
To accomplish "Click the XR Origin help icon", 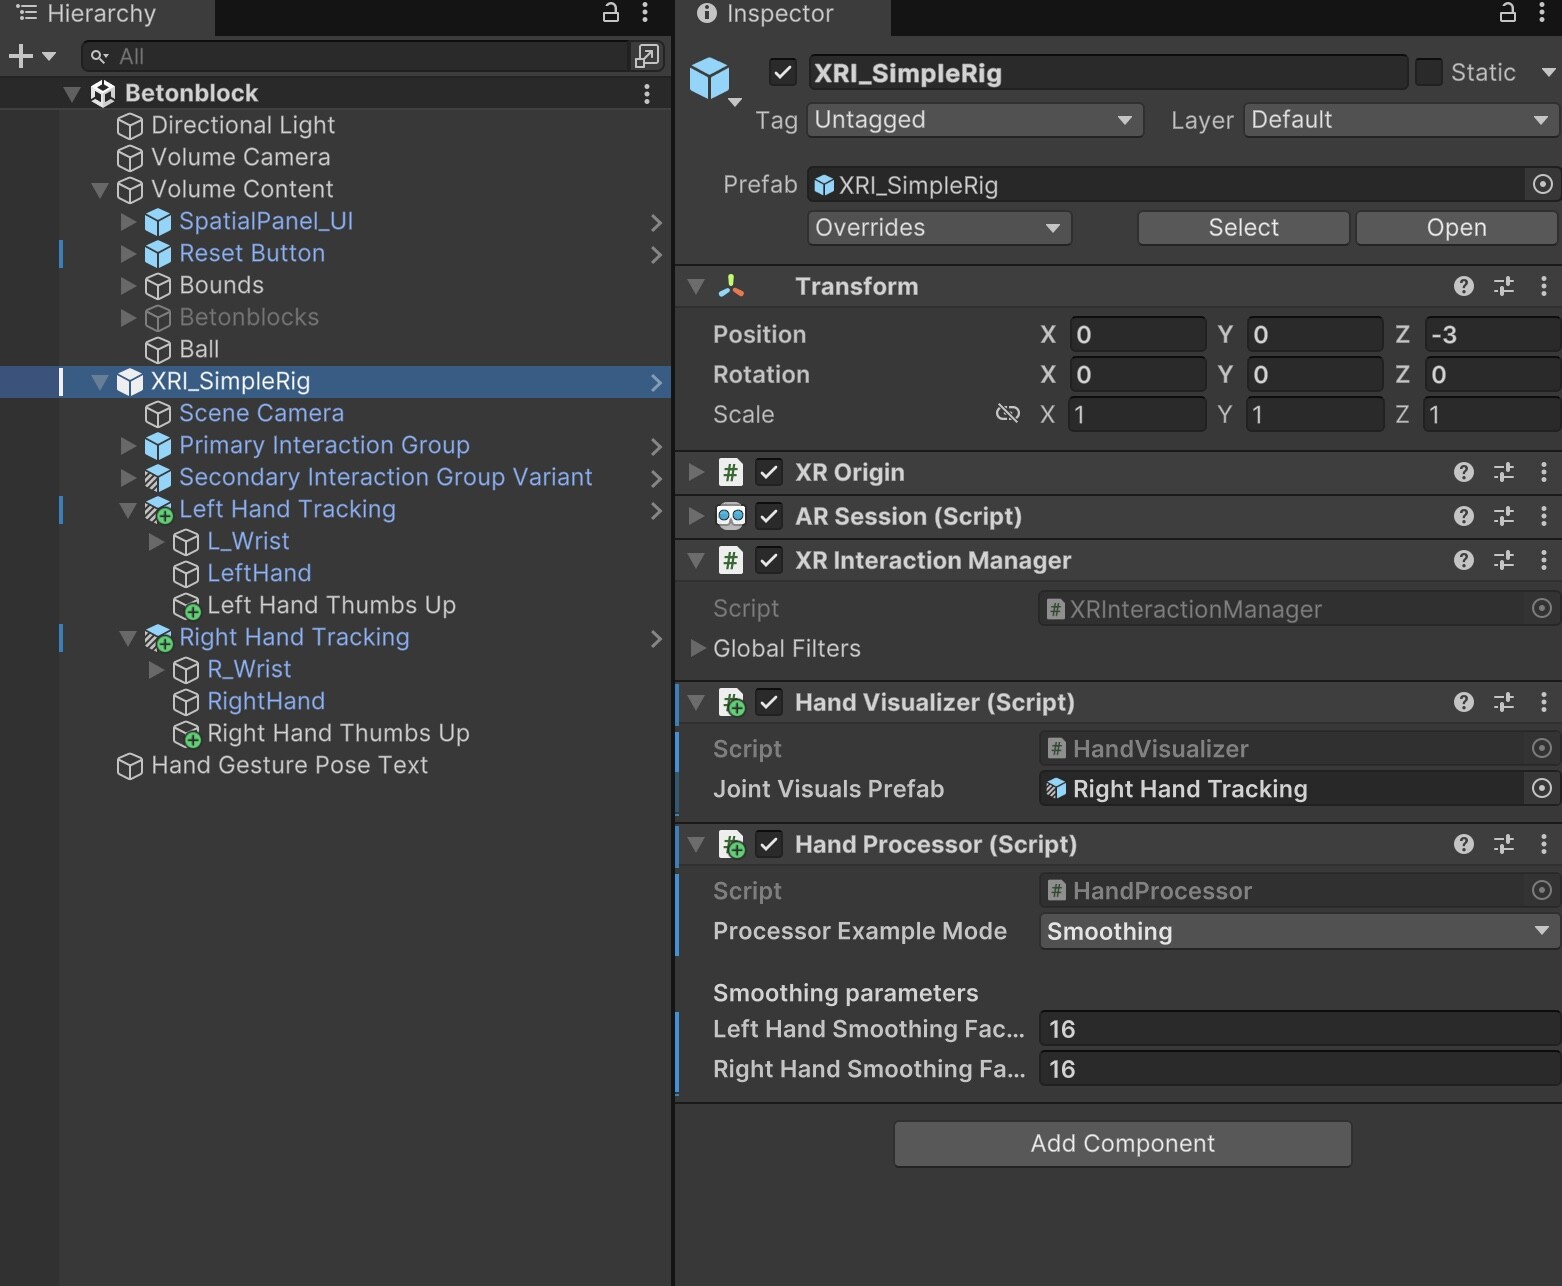I will (x=1463, y=472).
